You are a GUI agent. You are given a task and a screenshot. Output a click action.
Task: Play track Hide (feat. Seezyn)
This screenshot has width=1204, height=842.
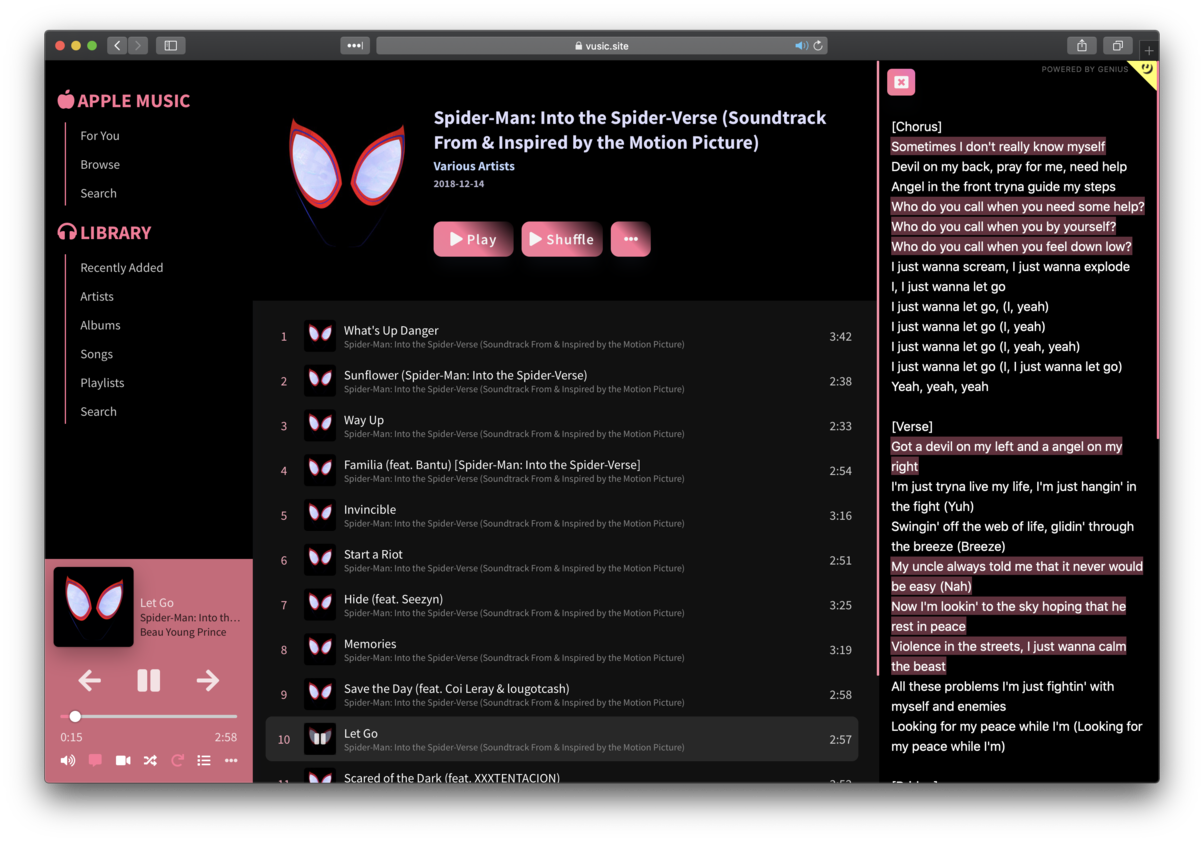(562, 605)
